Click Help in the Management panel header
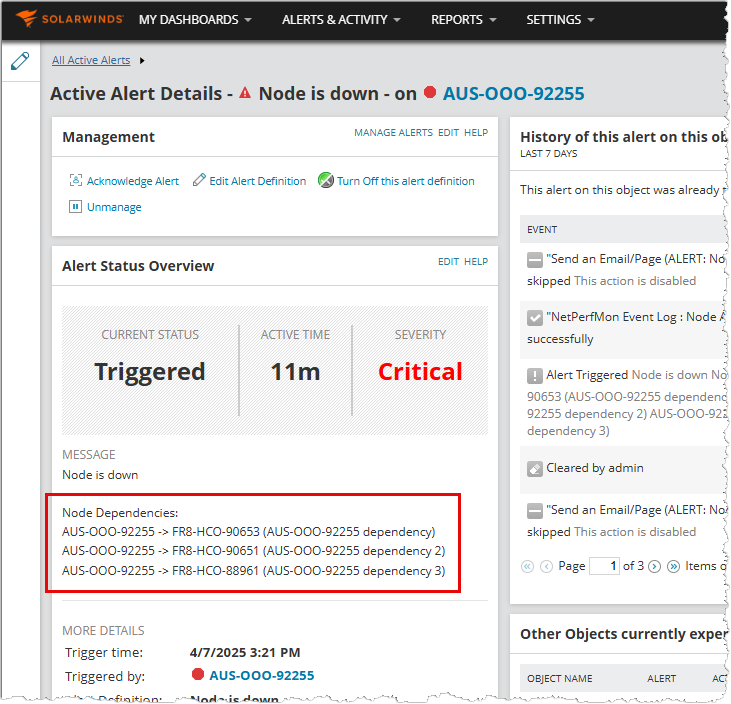Screen dimensions: 731x704 [x=476, y=132]
